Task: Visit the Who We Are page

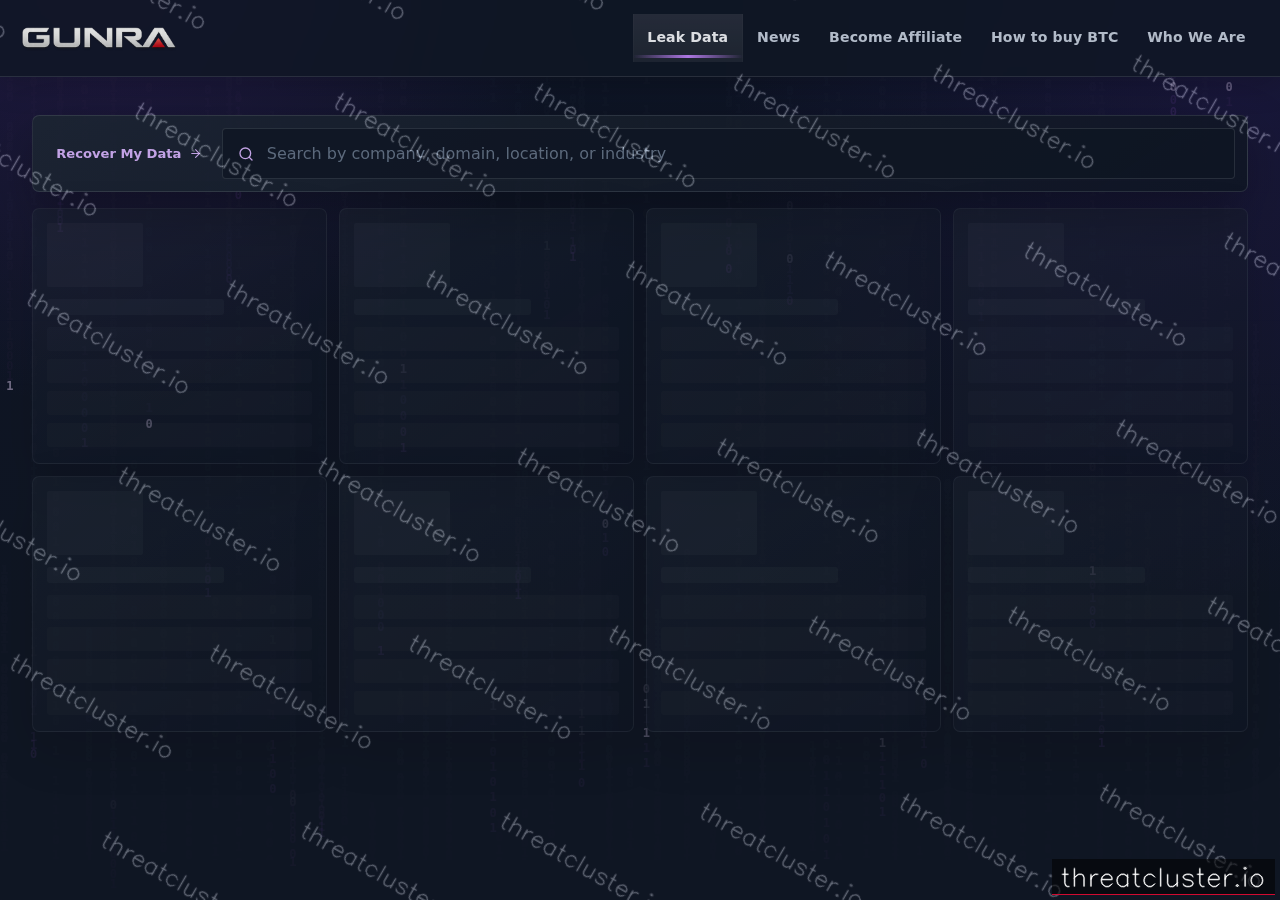Action: 1196,37
